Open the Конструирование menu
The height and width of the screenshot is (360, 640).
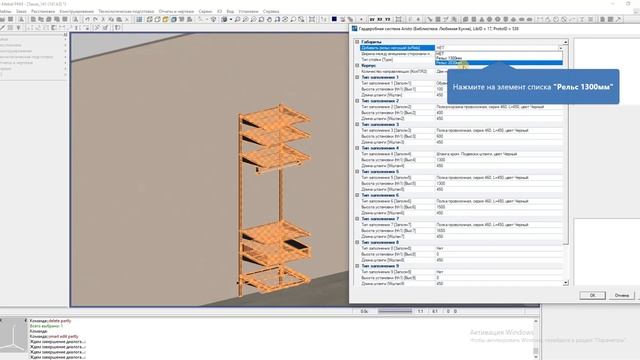(77, 11)
